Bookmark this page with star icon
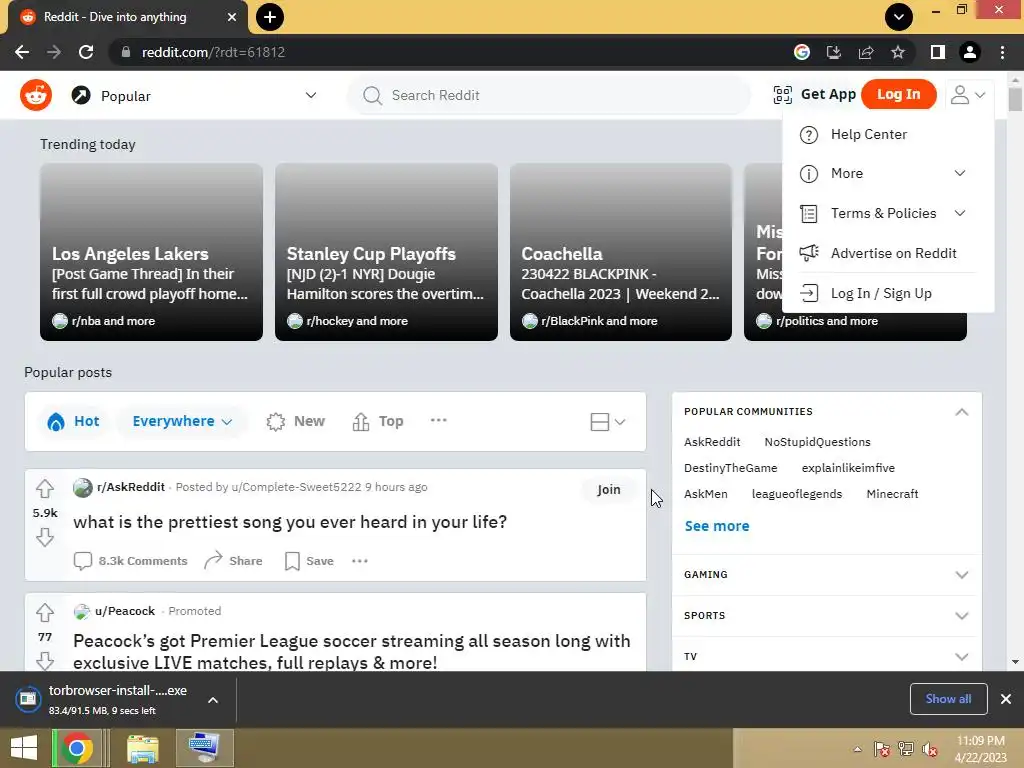This screenshot has height=768, width=1024. tap(898, 52)
